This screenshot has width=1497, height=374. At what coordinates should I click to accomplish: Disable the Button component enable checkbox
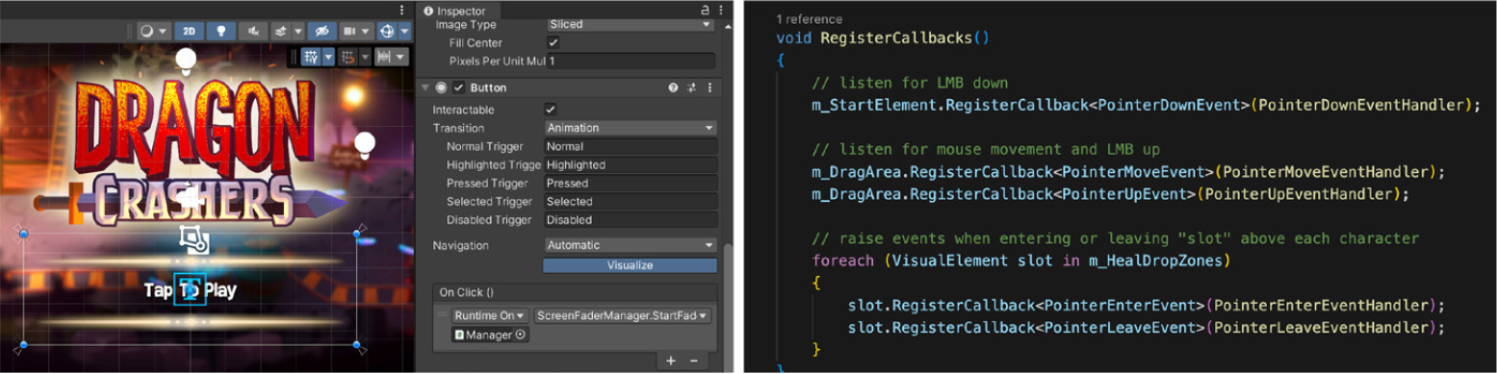click(459, 88)
